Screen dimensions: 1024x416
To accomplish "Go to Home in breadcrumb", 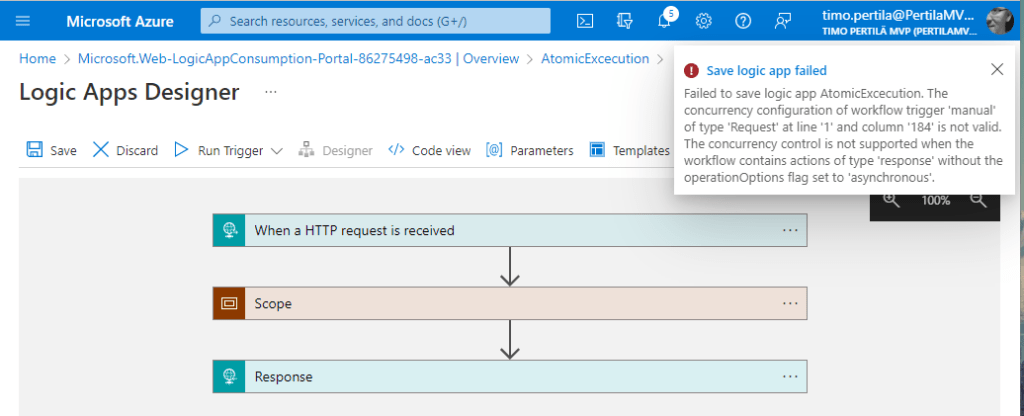I will coord(37,59).
